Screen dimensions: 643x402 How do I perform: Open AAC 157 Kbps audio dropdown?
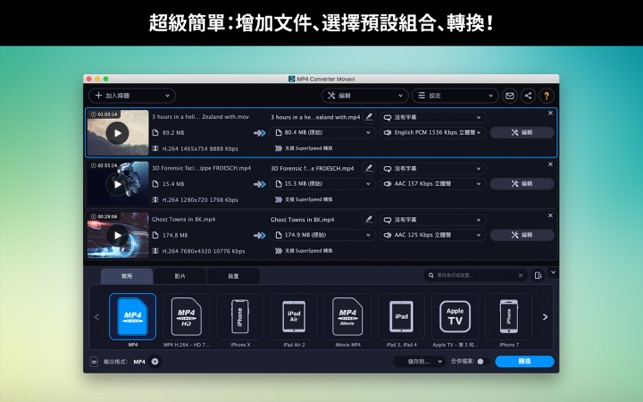click(433, 184)
